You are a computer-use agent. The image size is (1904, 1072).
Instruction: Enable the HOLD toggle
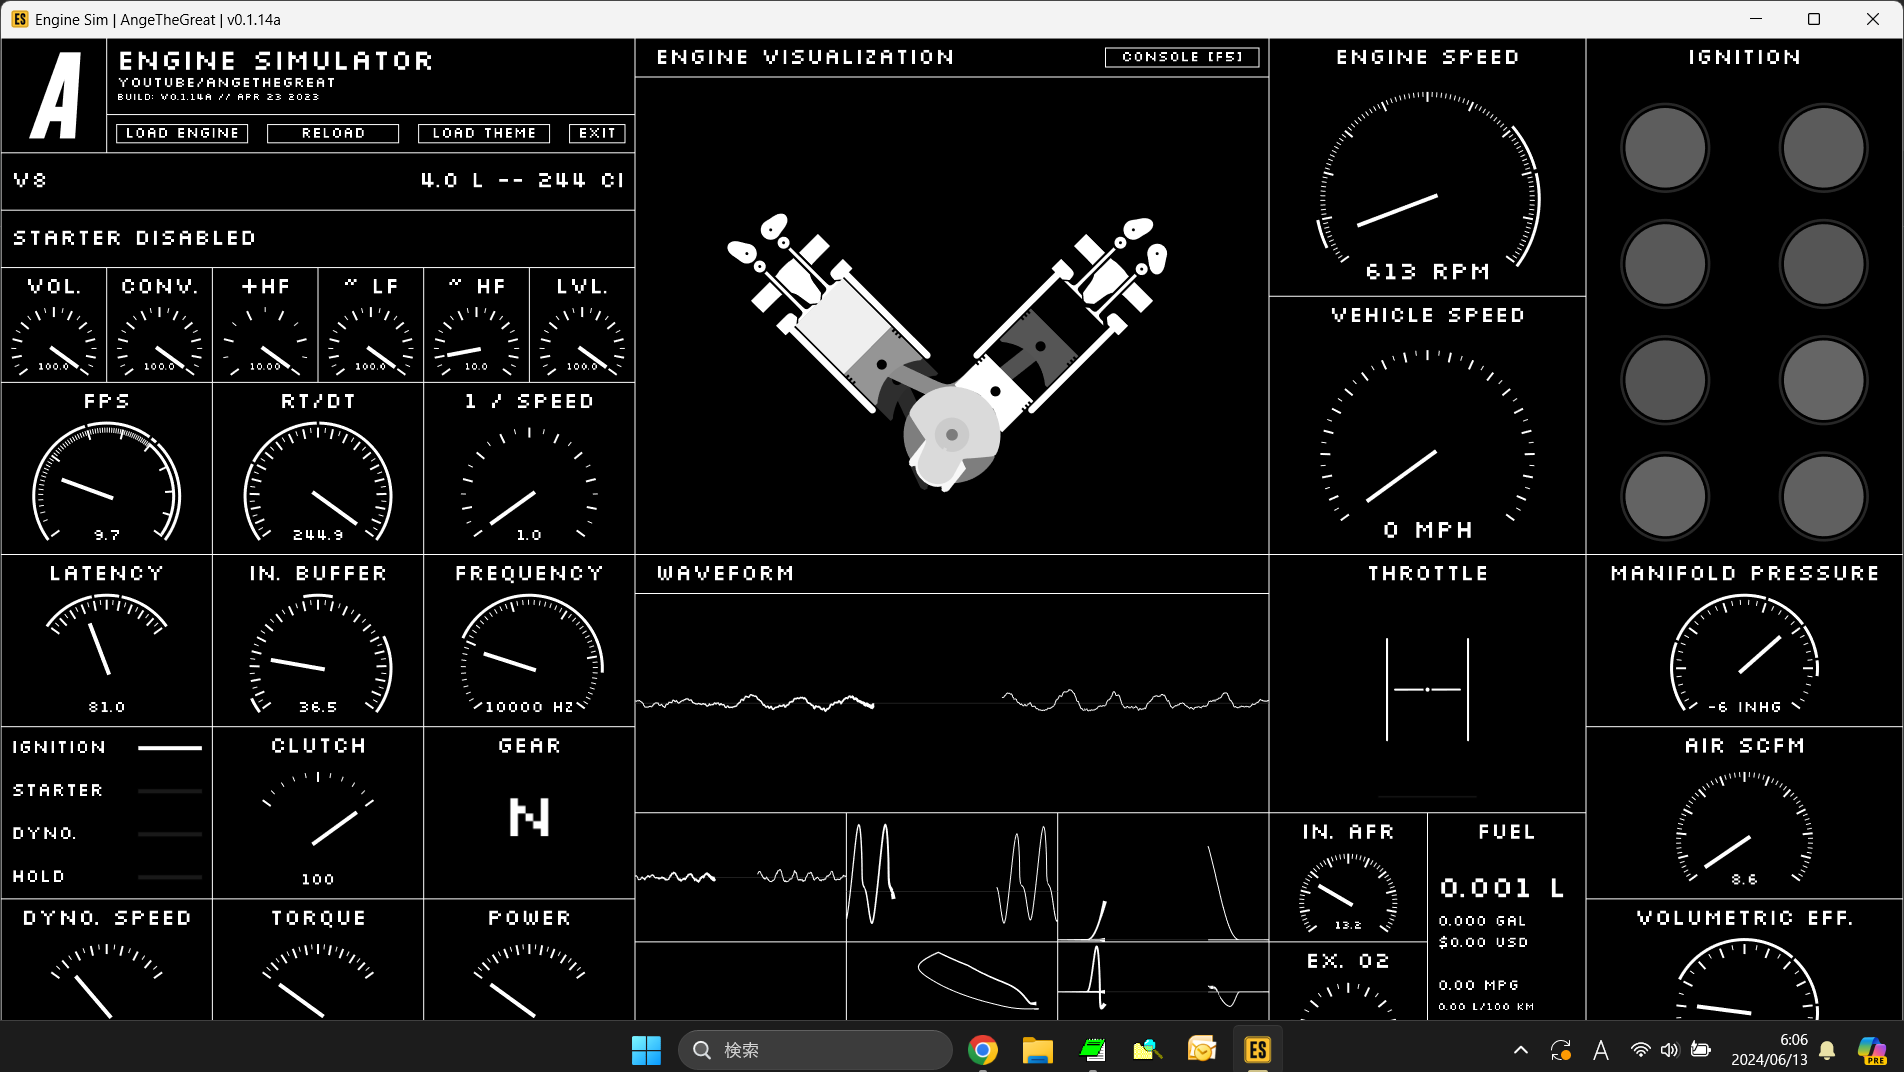(170, 876)
